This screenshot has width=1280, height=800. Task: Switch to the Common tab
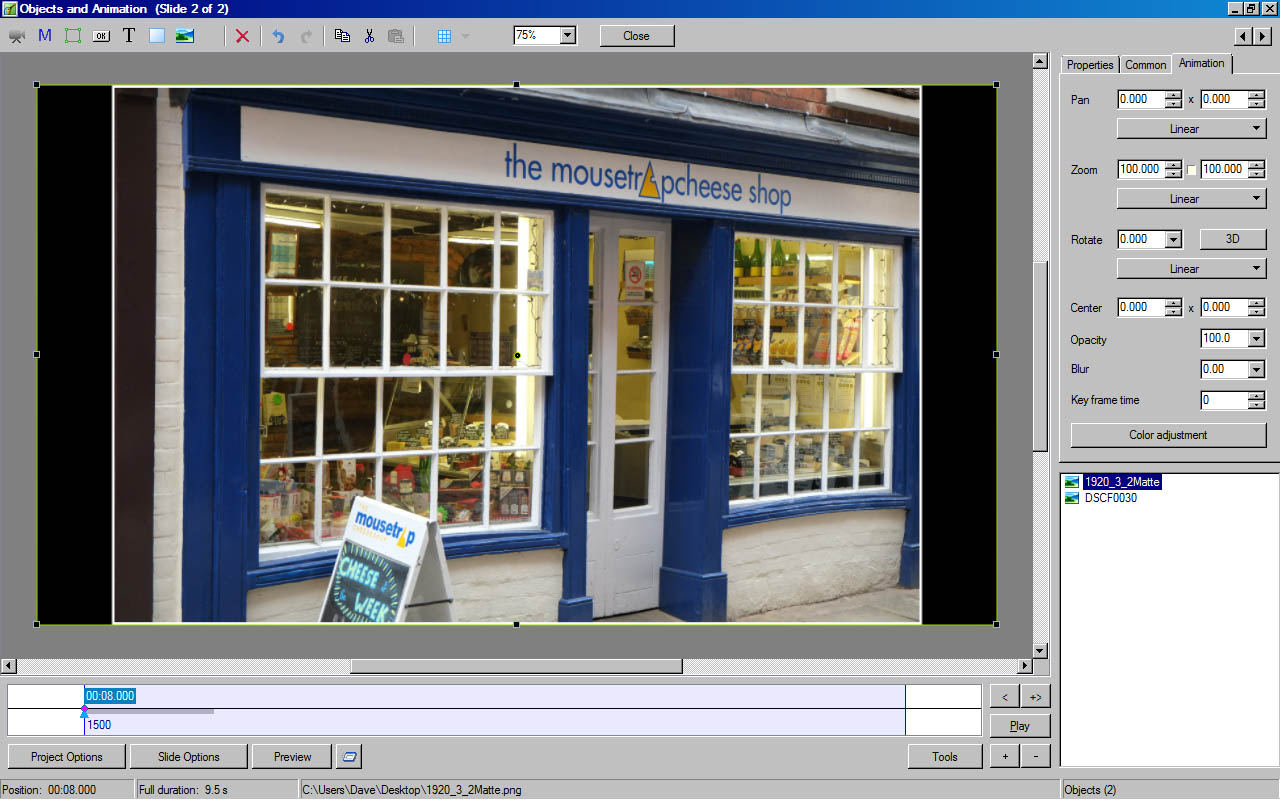[1146, 65]
